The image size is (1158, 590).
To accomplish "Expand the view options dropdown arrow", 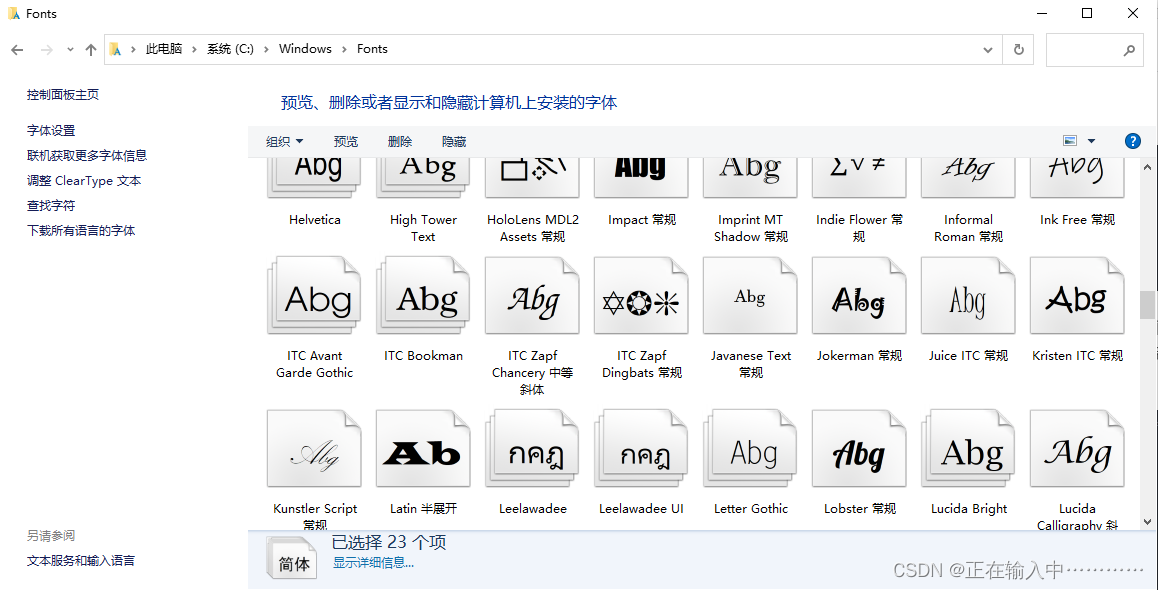I will 1092,141.
